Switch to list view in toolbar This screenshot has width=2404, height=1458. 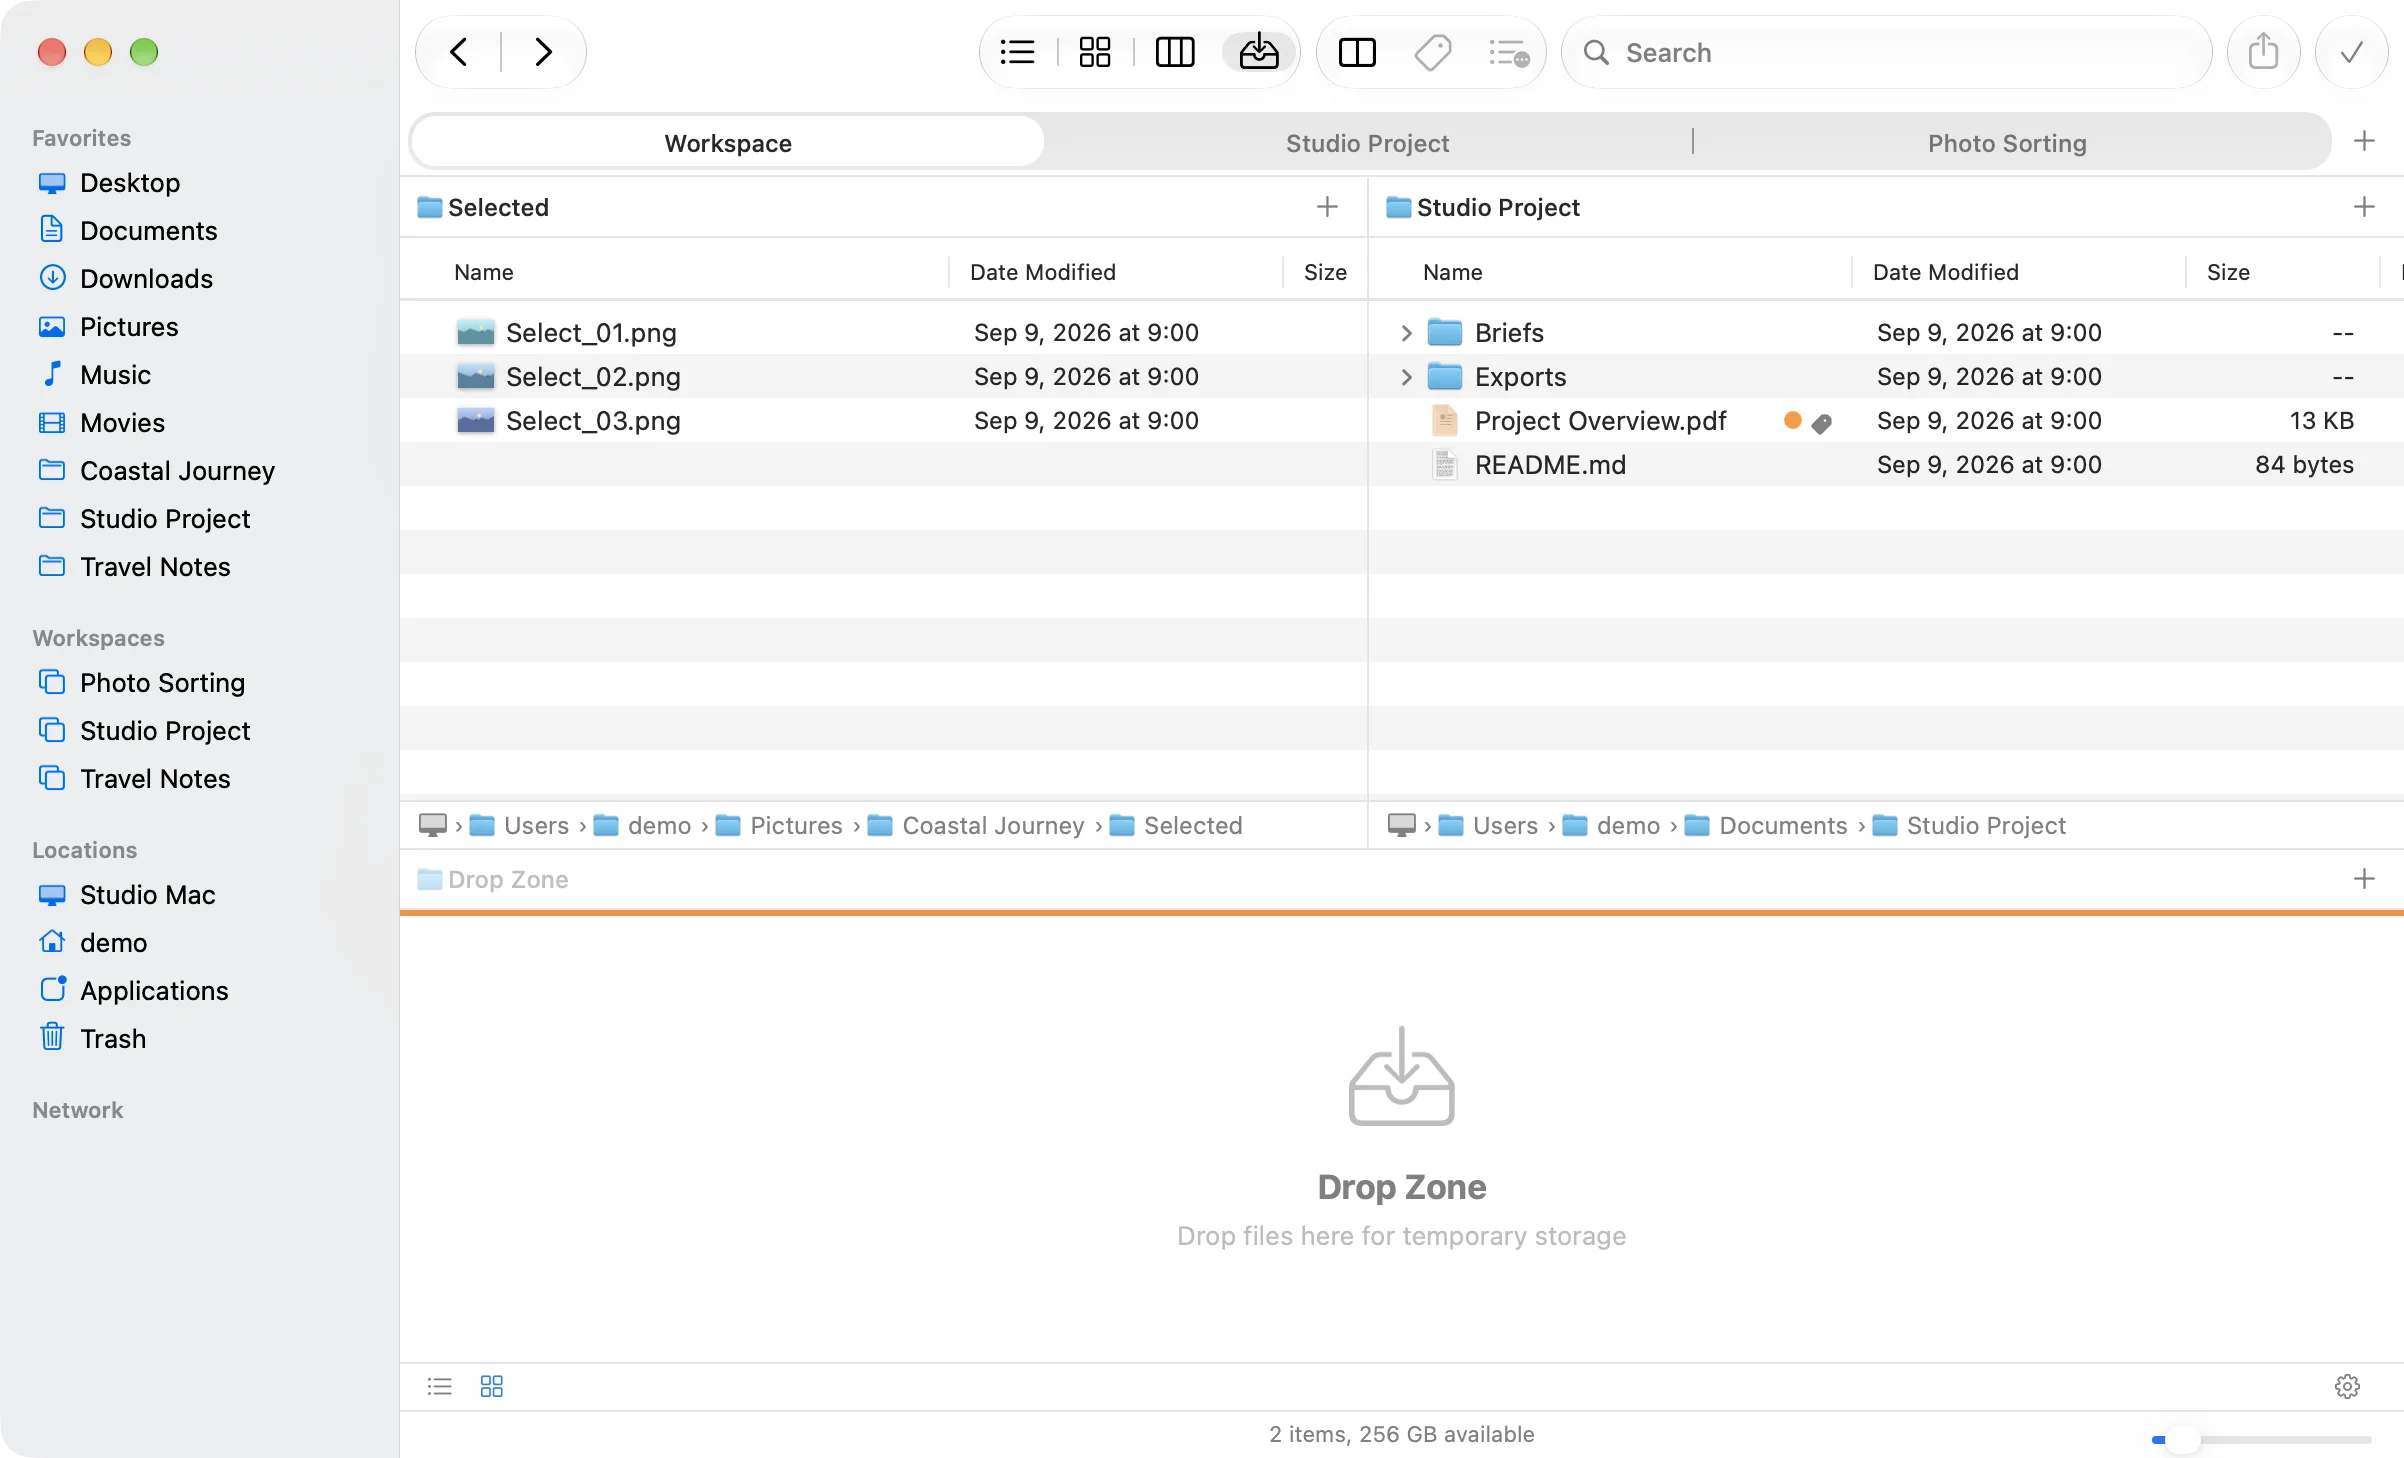pyautogui.click(x=1017, y=52)
